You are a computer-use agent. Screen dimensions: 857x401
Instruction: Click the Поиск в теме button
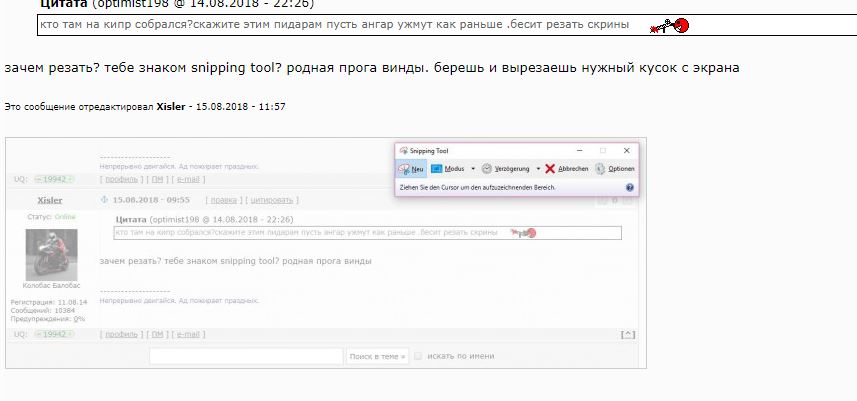(377, 356)
